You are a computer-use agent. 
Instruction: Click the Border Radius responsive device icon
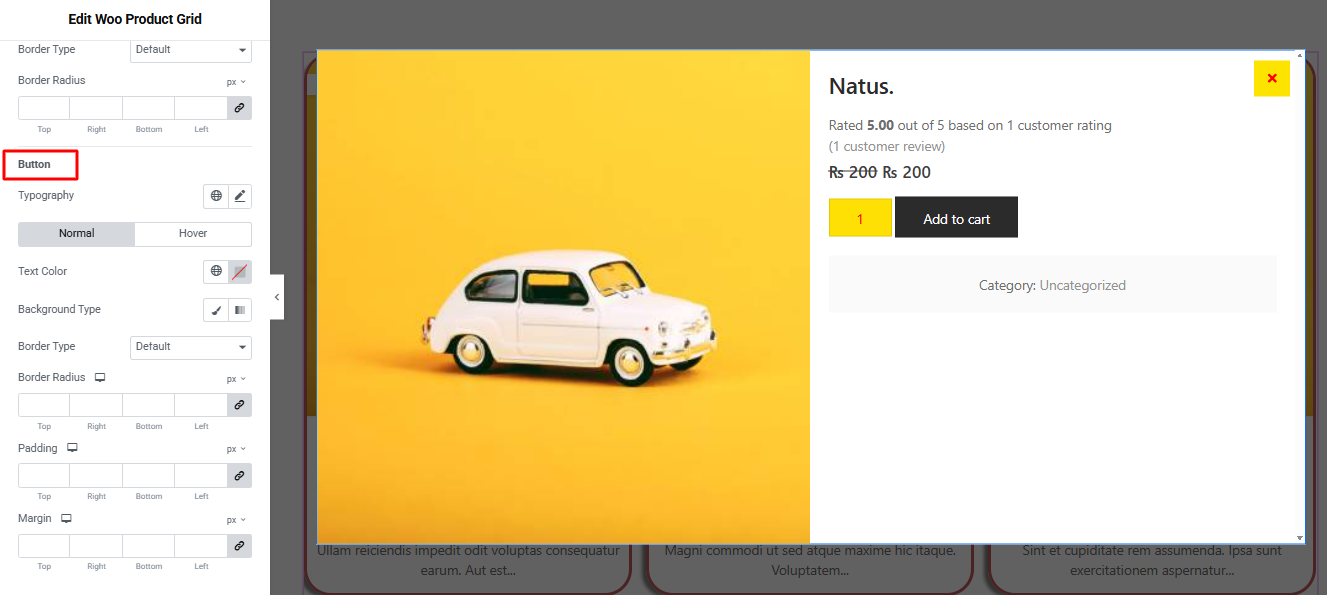point(100,377)
